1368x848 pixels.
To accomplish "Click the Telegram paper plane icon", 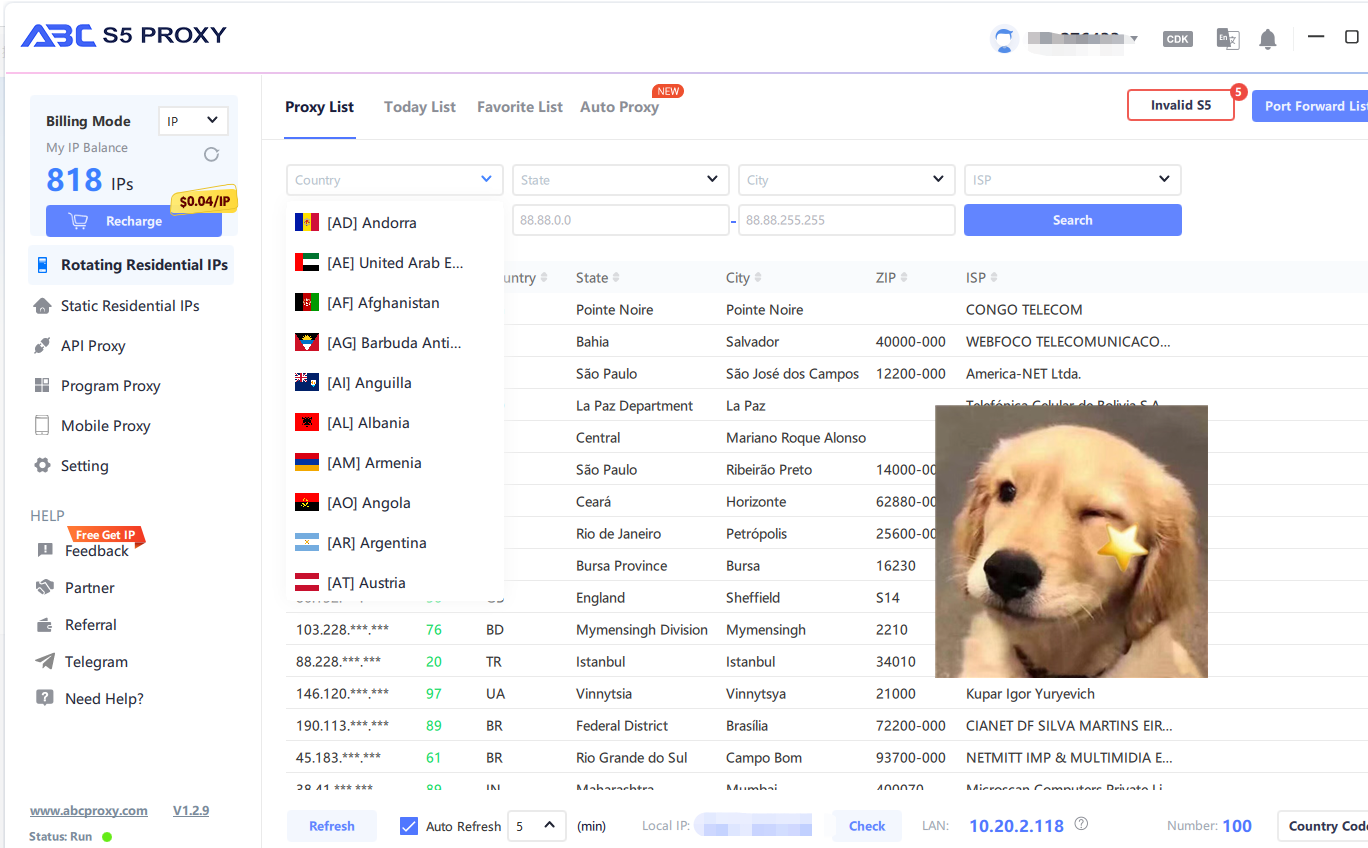I will [44, 661].
